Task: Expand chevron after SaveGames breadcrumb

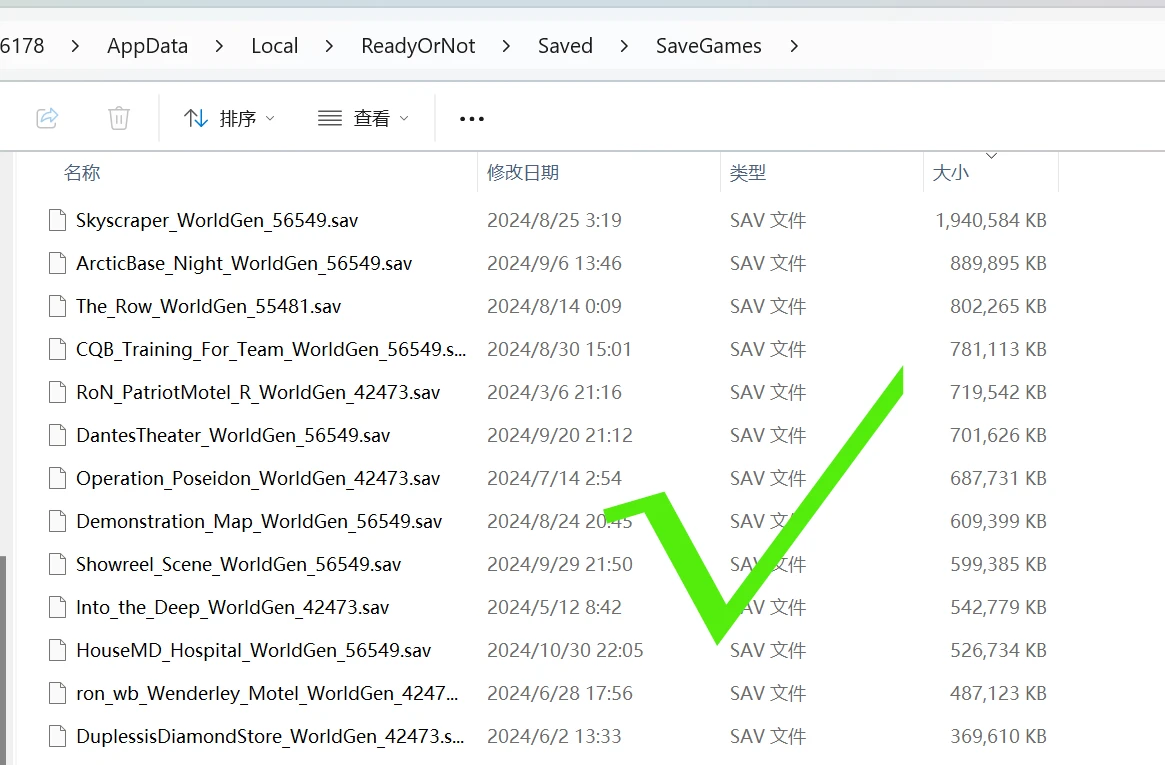Action: tap(794, 46)
